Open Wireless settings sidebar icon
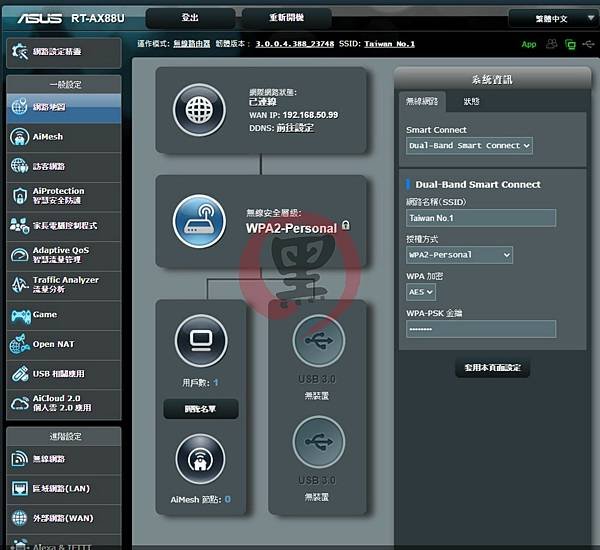600x550 pixels. pos(20,459)
